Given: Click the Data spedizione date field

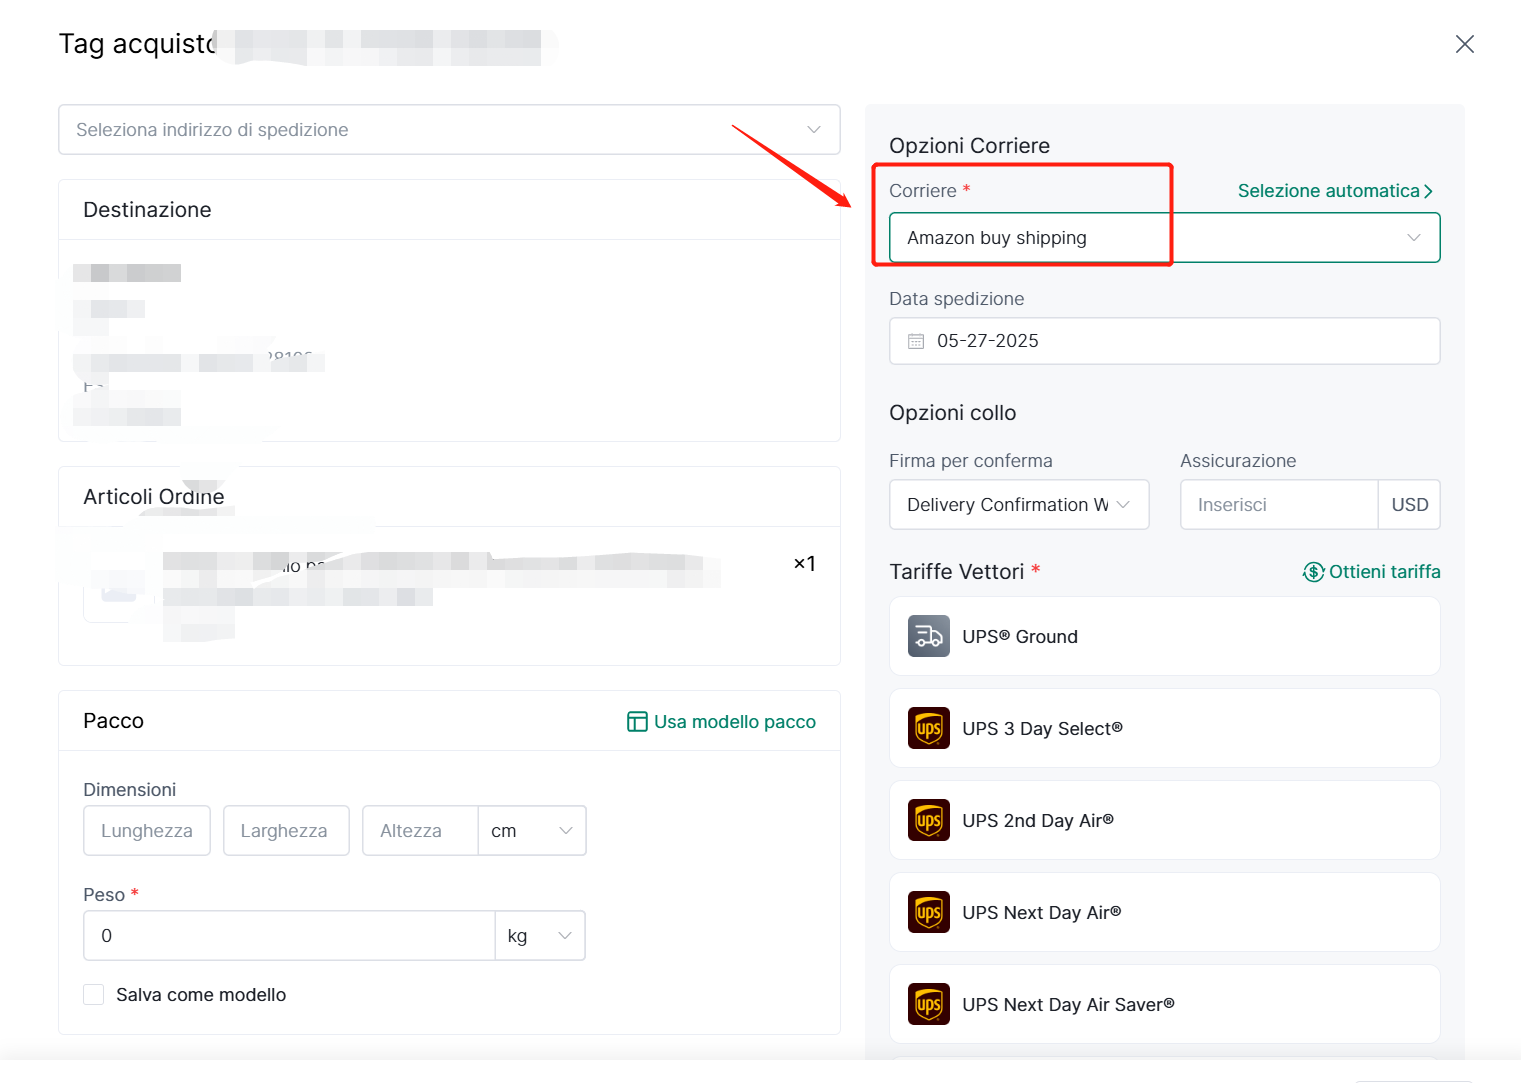Looking at the screenshot, I should [1164, 341].
